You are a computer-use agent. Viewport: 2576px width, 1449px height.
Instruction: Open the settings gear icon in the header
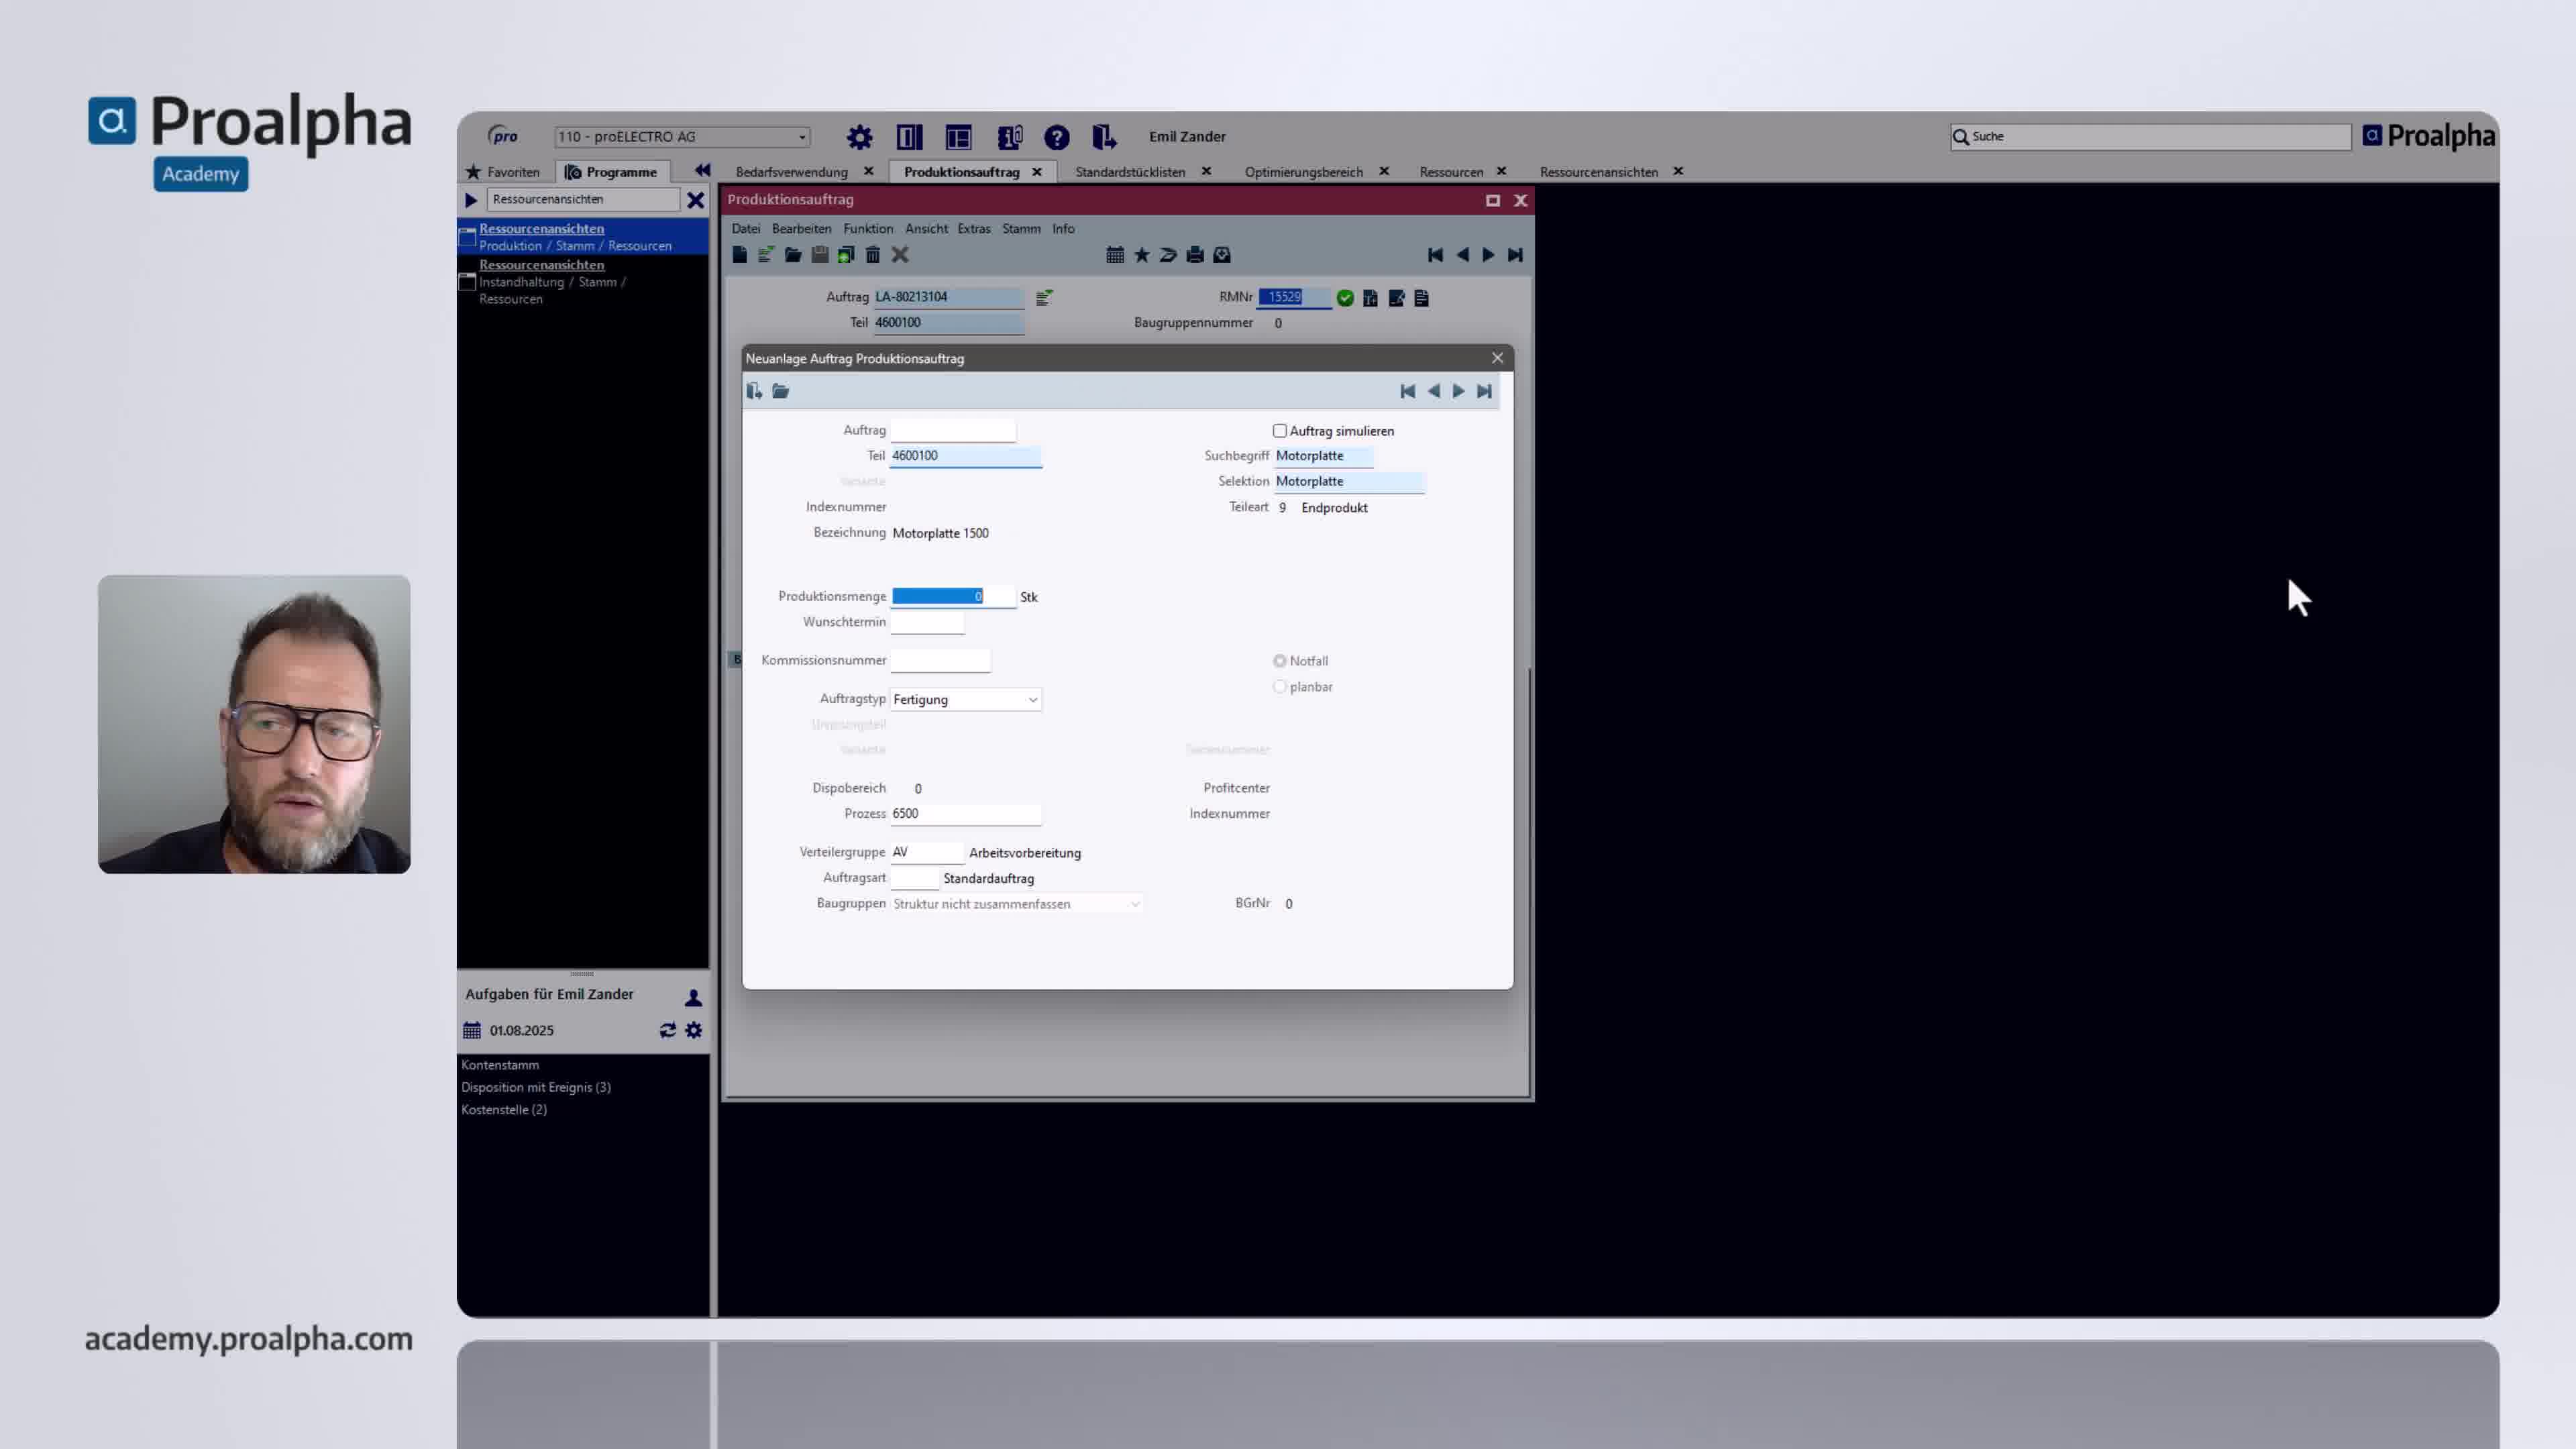click(x=858, y=137)
